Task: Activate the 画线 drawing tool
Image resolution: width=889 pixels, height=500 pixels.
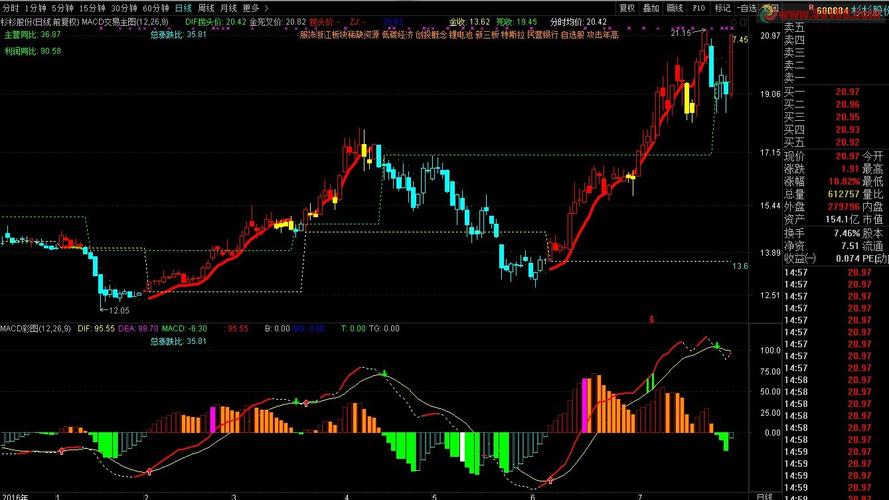Action: (x=675, y=7)
